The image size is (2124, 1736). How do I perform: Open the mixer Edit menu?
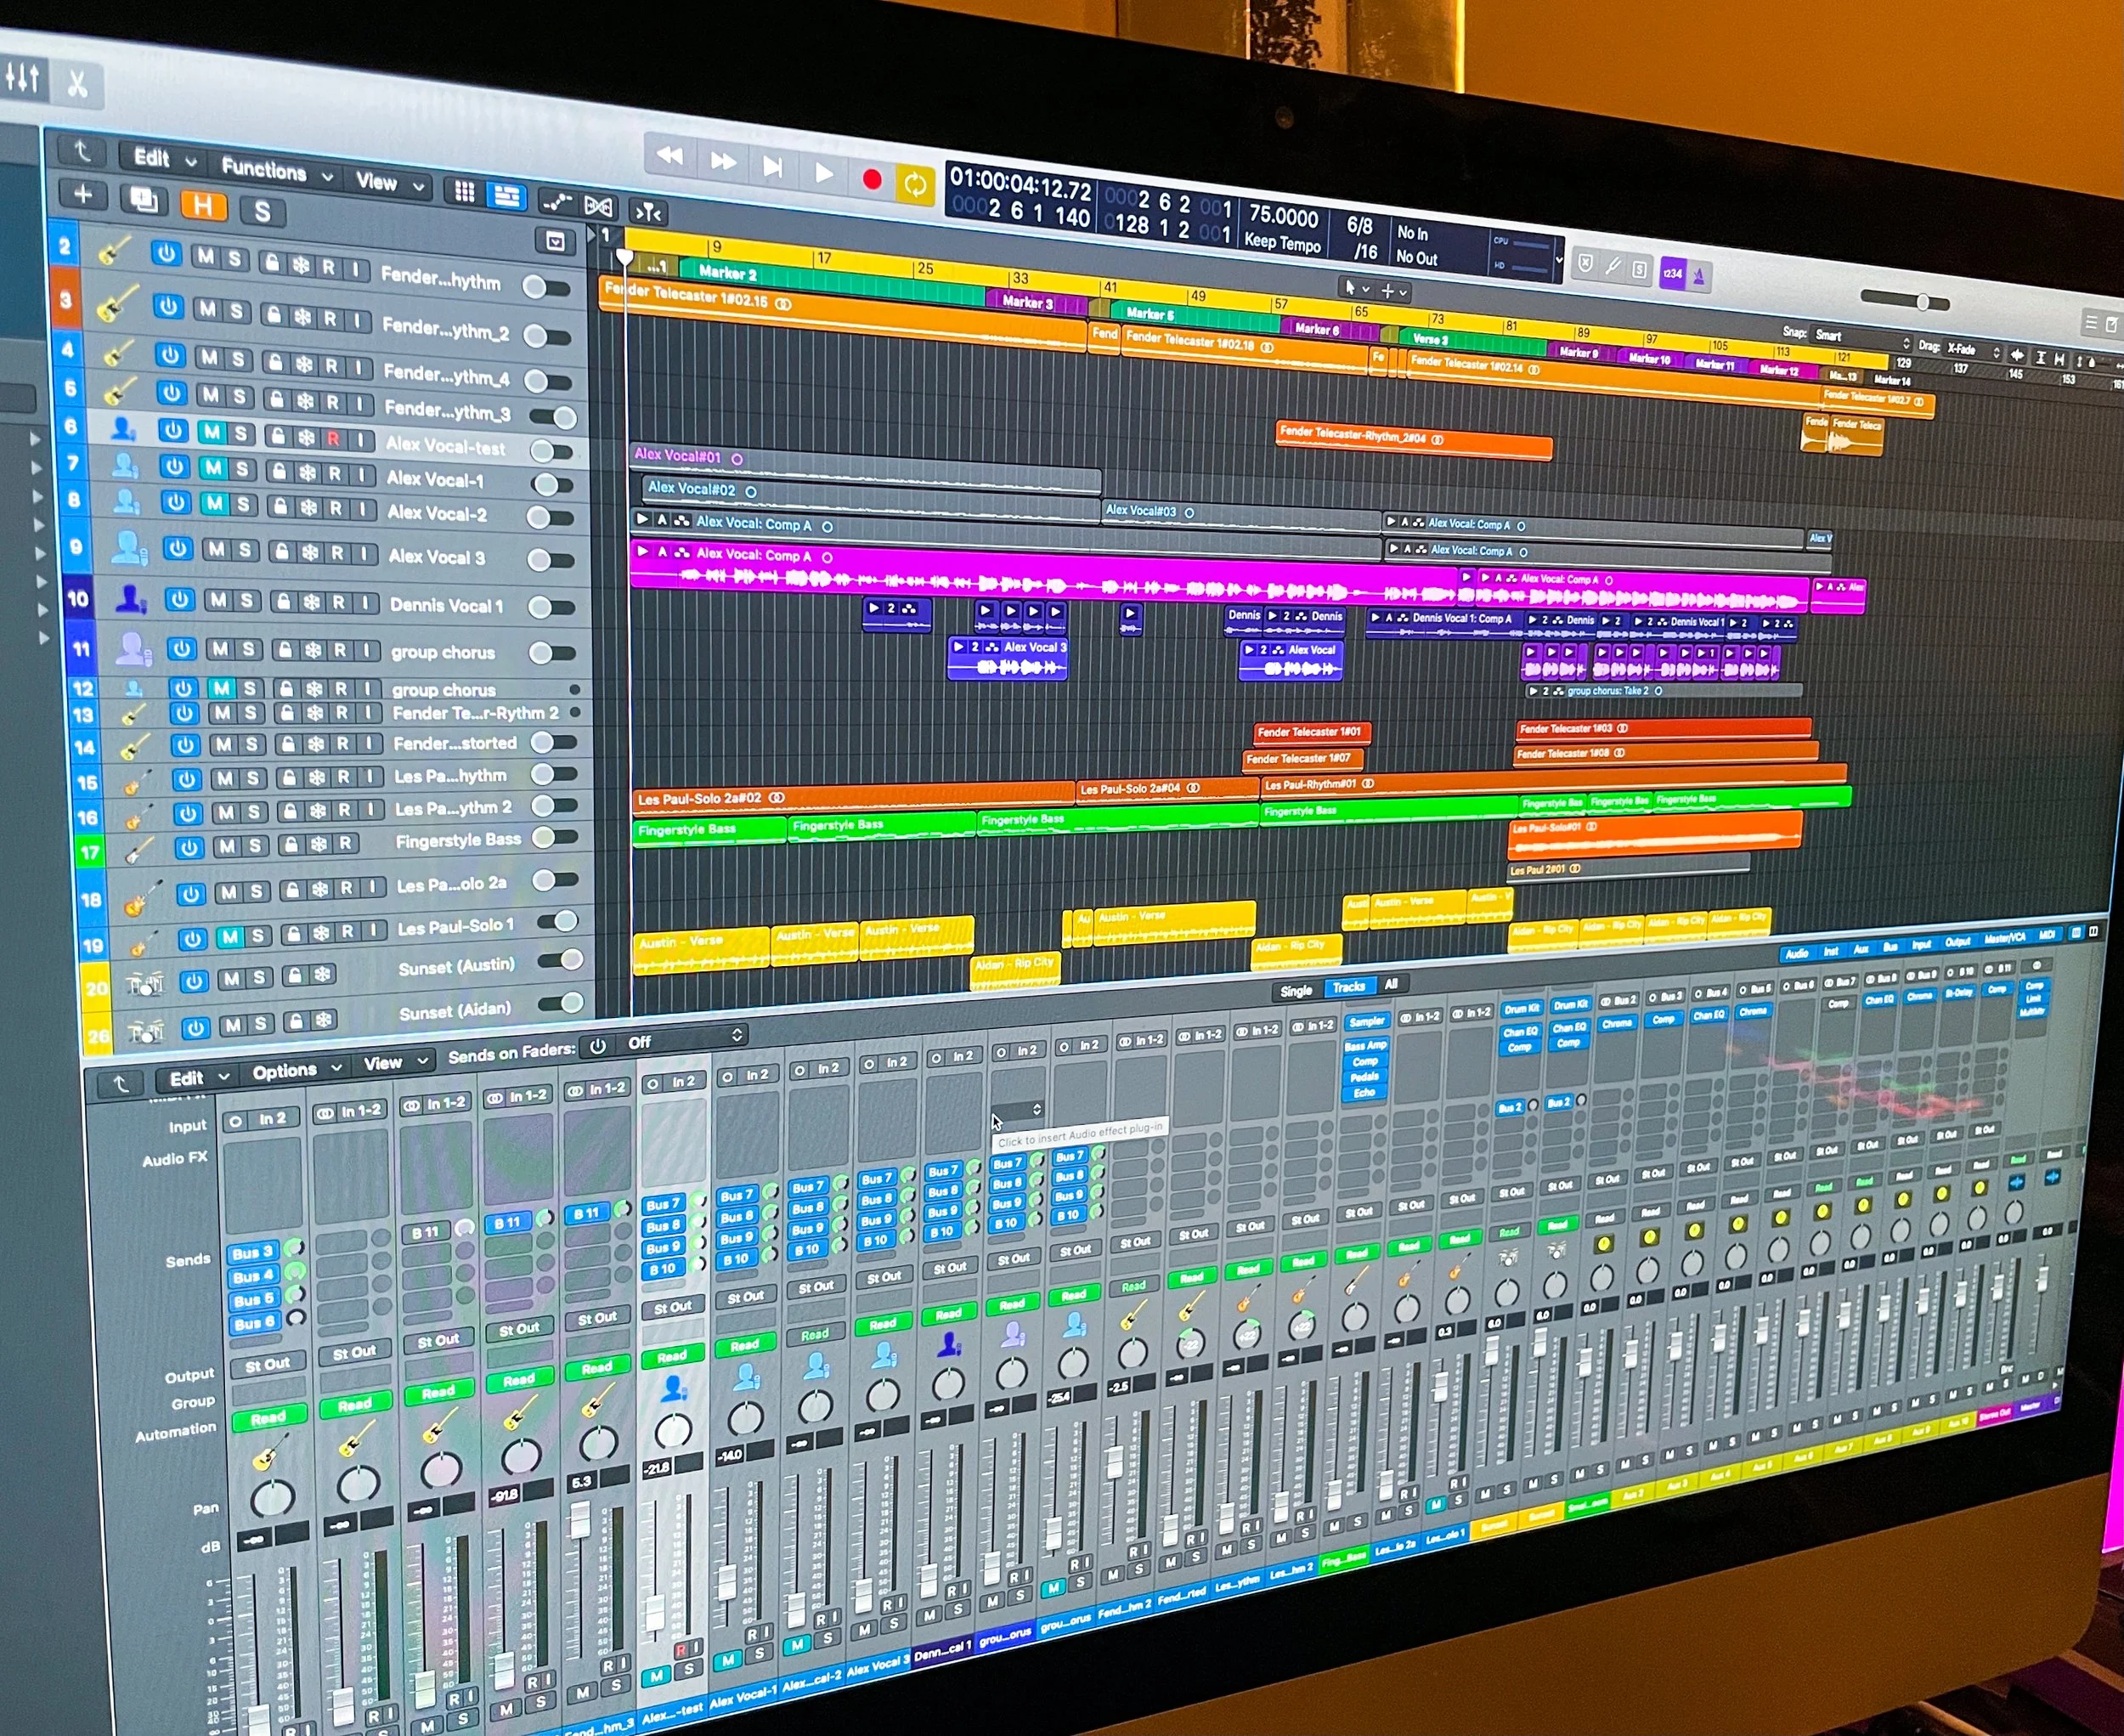pyautogui.click(x=199, y=1078)
